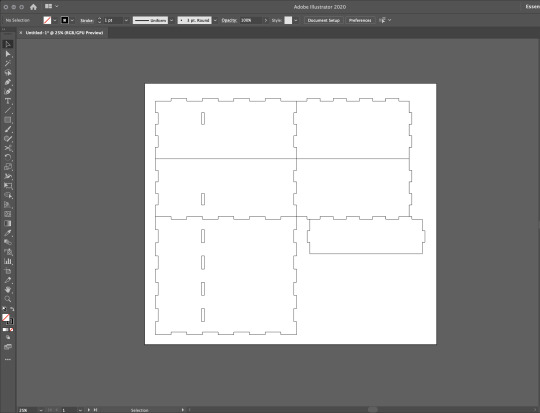The width and height of the screenshot is (540, 413).
Task: Select the Magic Wand tool
Action: click(8, 63)
